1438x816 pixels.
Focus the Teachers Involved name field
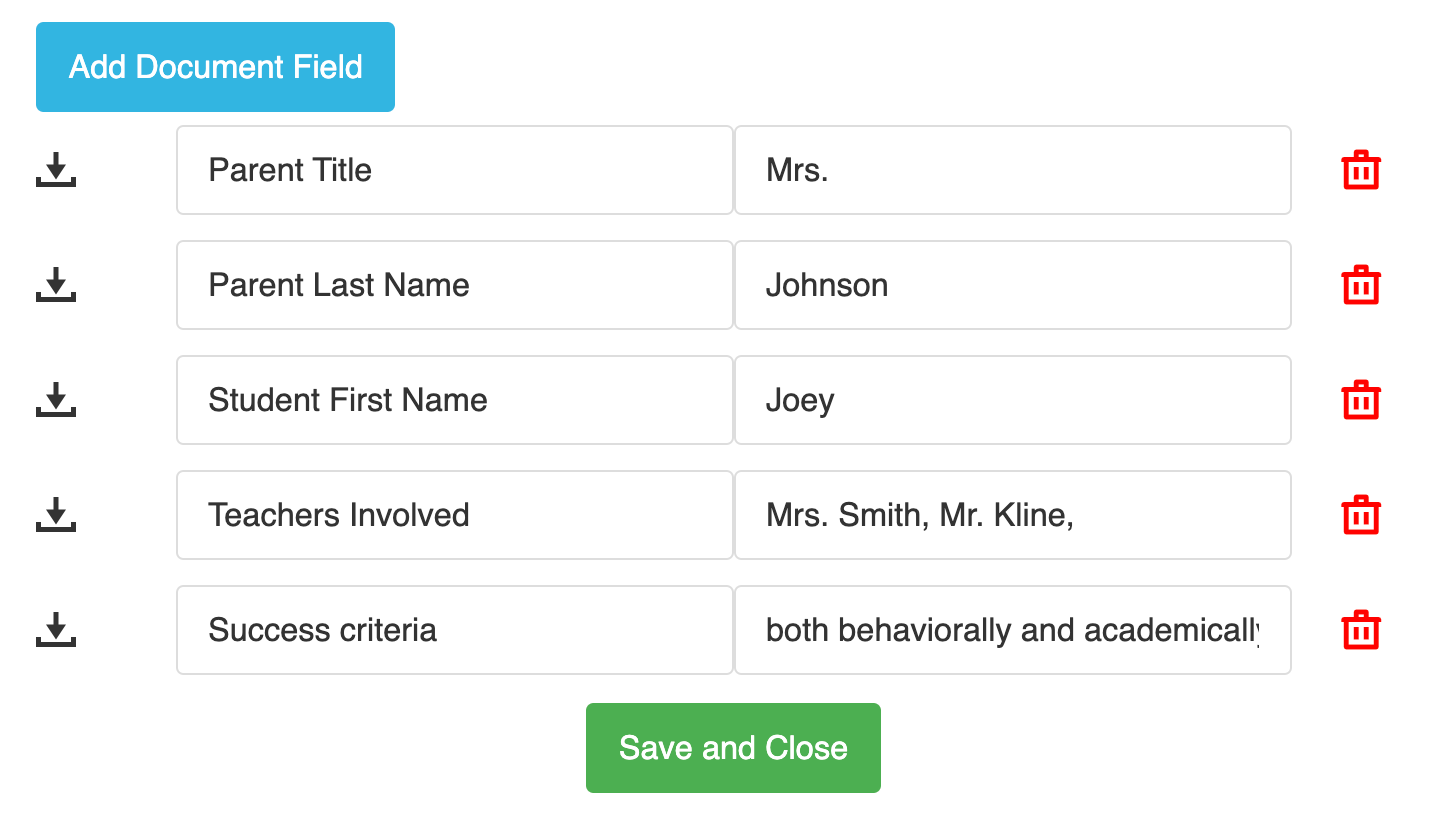[x=455, y=515]
